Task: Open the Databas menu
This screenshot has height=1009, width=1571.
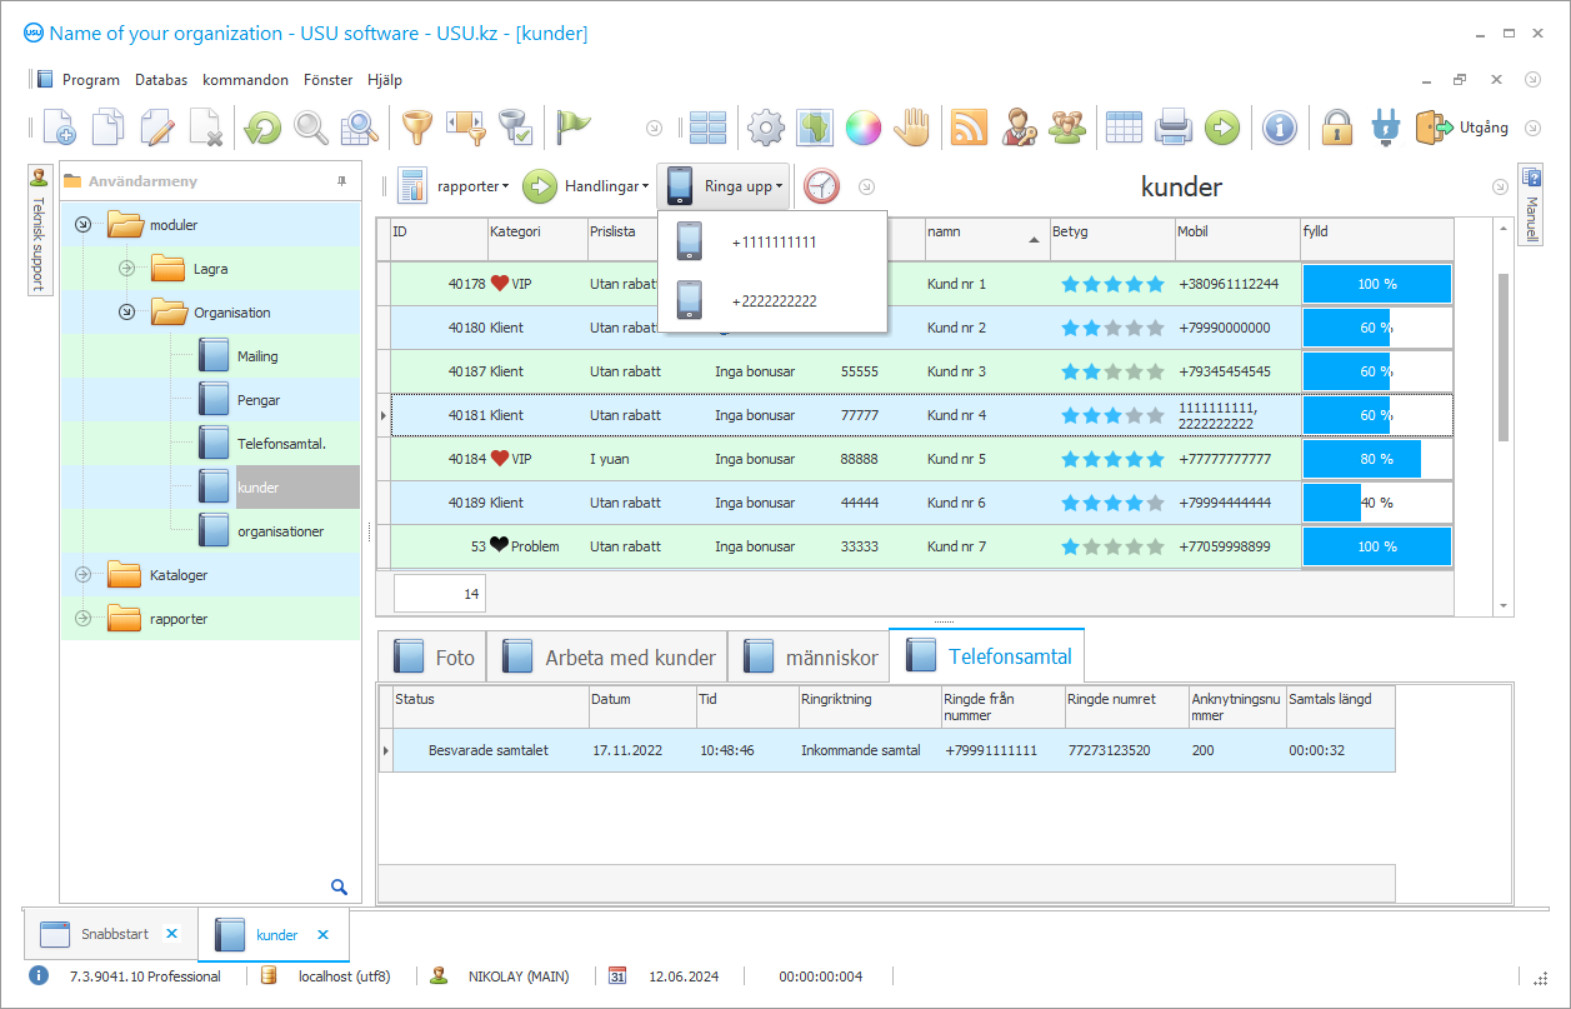Action: point(161,80)
